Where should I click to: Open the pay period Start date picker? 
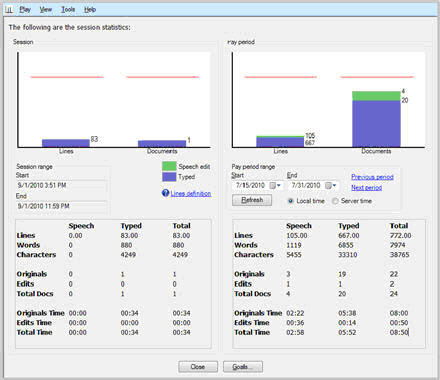click(275, 186)
